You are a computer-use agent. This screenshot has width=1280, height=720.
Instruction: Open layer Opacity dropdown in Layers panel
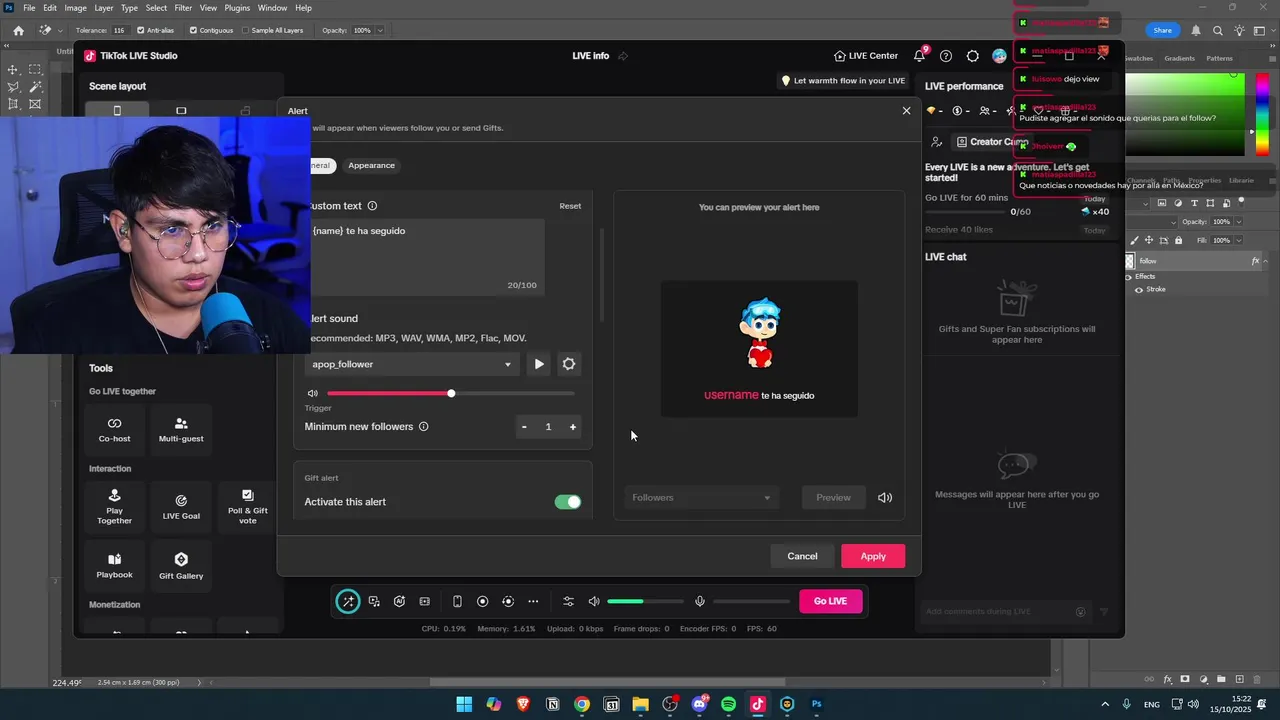tap(1239, 222)
